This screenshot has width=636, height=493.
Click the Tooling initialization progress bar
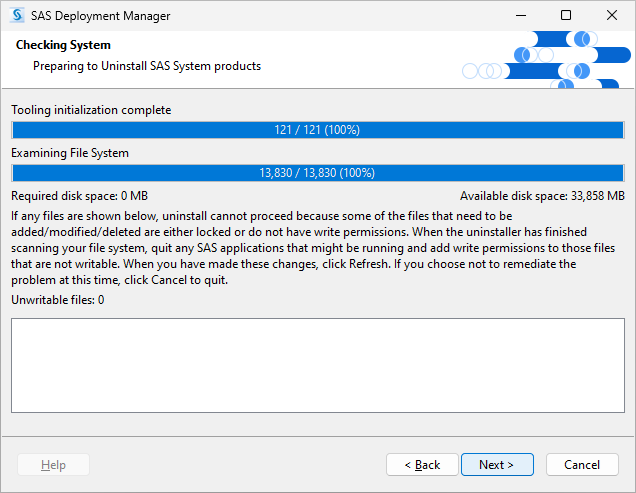(317, 130)
